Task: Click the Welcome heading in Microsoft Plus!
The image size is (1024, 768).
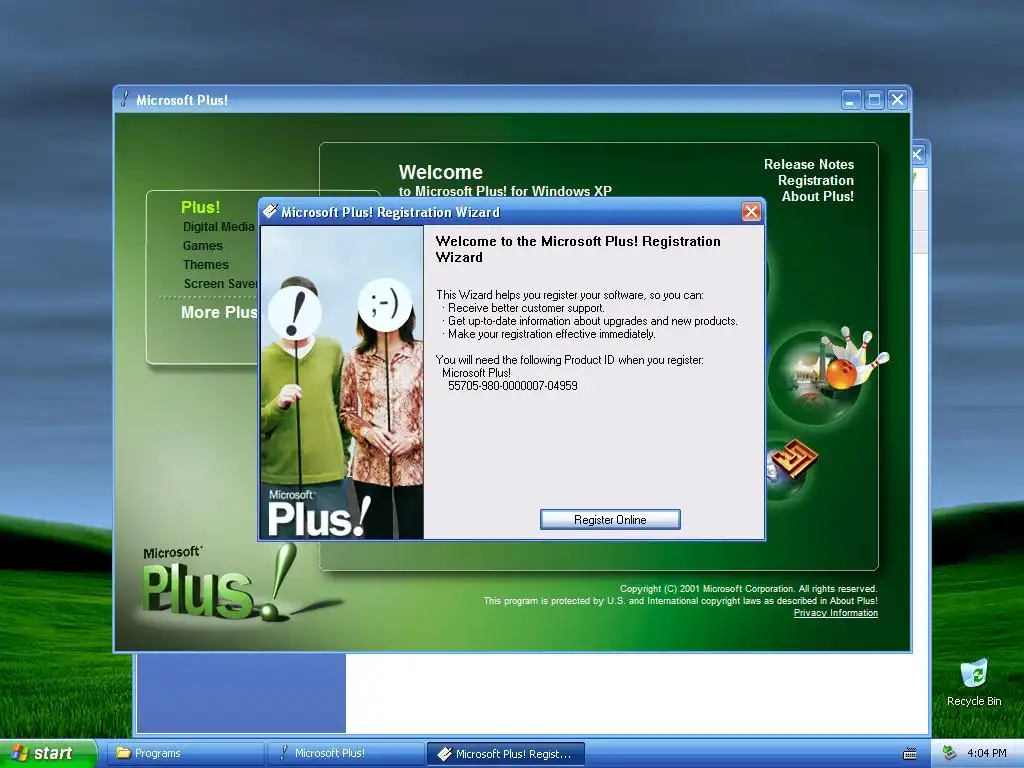Action: [441, 172]
